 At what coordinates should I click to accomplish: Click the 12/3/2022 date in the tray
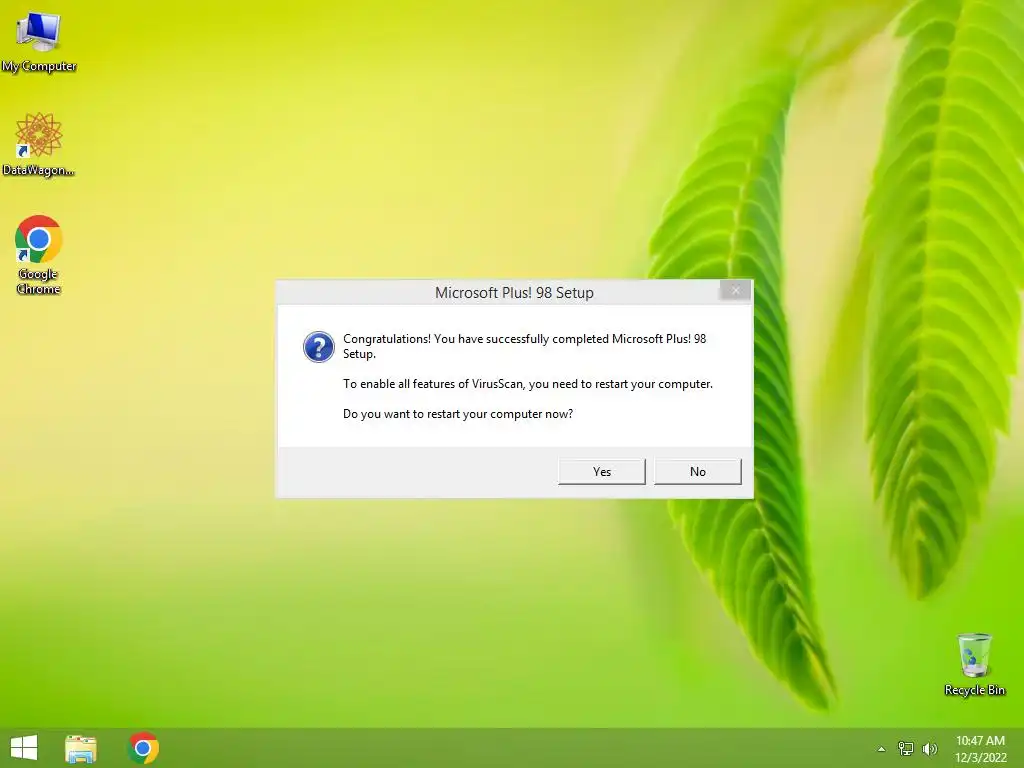tap(980, 758)
